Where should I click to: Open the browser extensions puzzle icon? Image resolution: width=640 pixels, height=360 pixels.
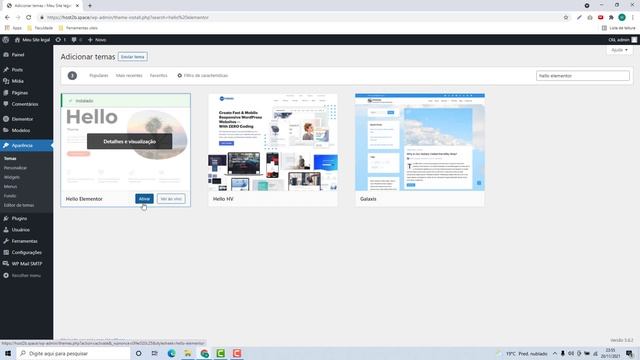611,18
